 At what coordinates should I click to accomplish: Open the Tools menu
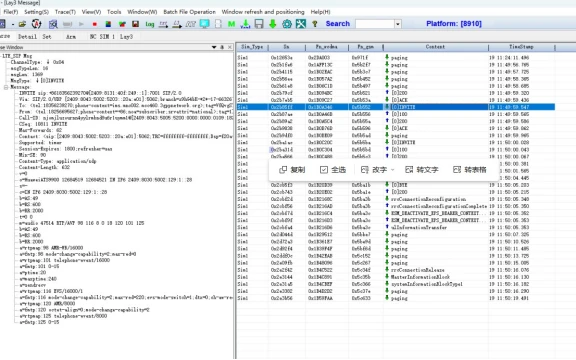(x=114, y=12)
